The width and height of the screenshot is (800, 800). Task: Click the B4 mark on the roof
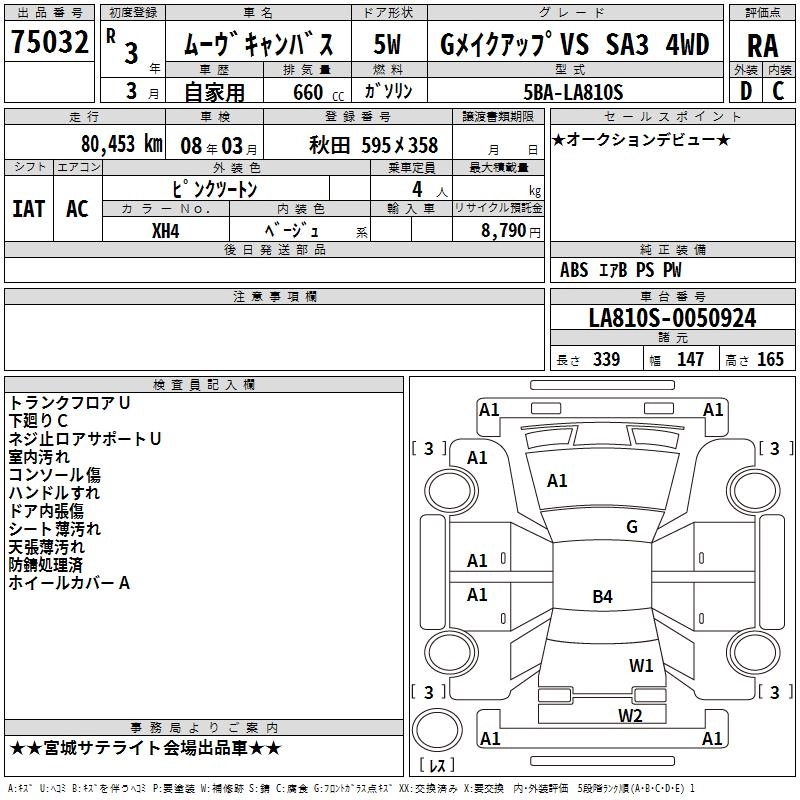(602, 597)
